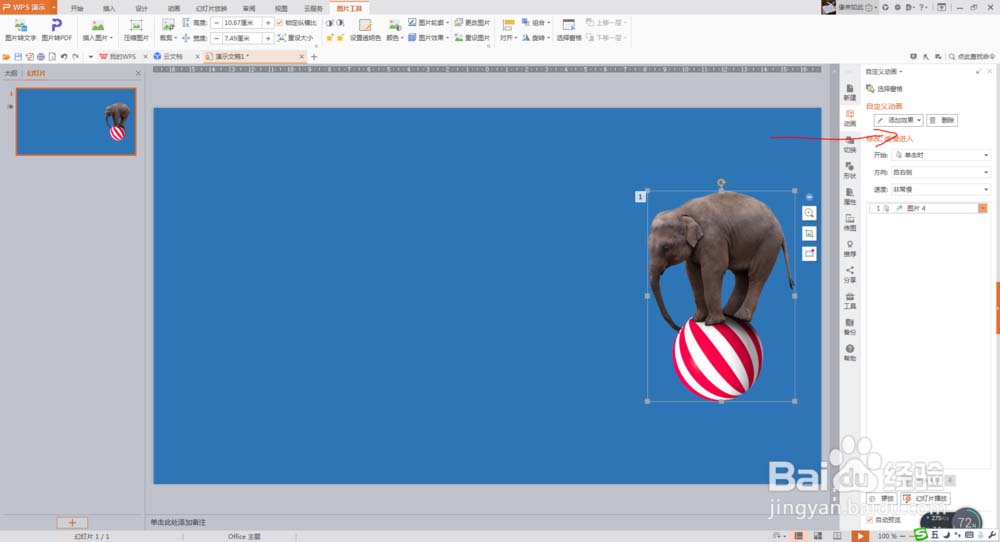Open the 图片效果 picture effects dropdown
The width and height of the screenshot is (1000, 542).
click(x=429, y=38)
